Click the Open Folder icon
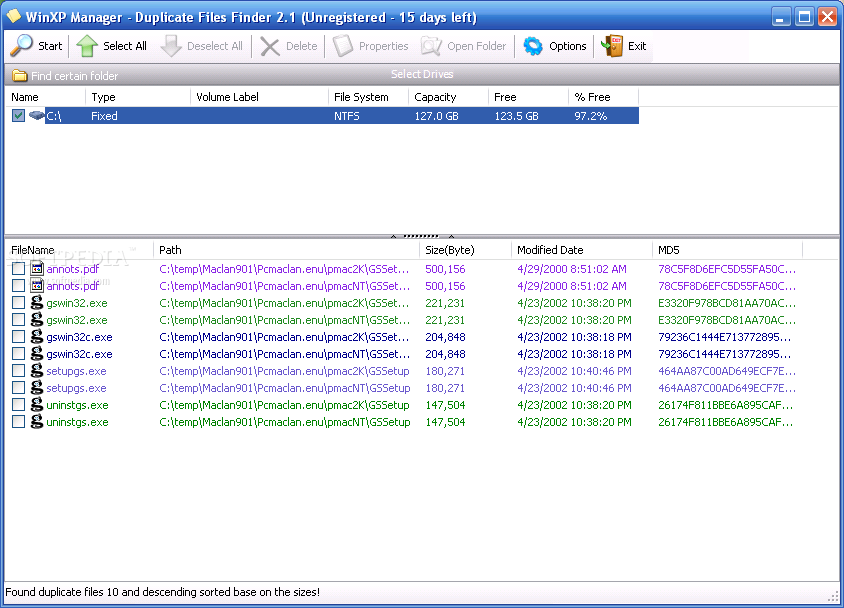 (x=431, y=46)
